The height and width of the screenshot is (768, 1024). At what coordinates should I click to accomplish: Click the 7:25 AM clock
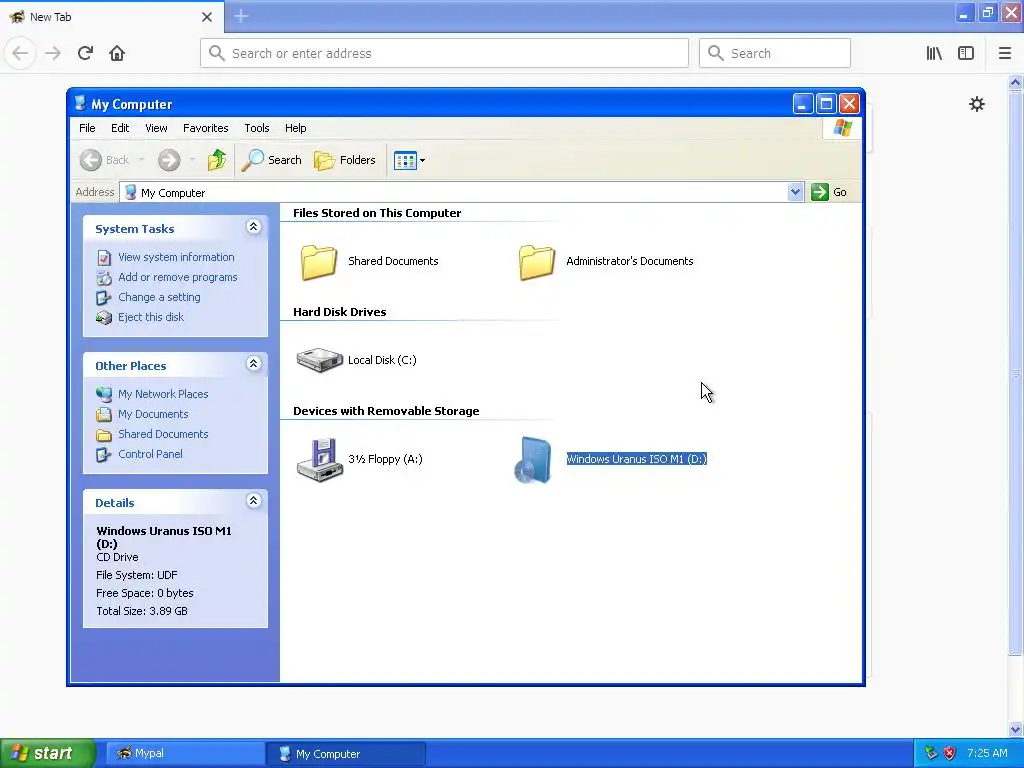987,753
